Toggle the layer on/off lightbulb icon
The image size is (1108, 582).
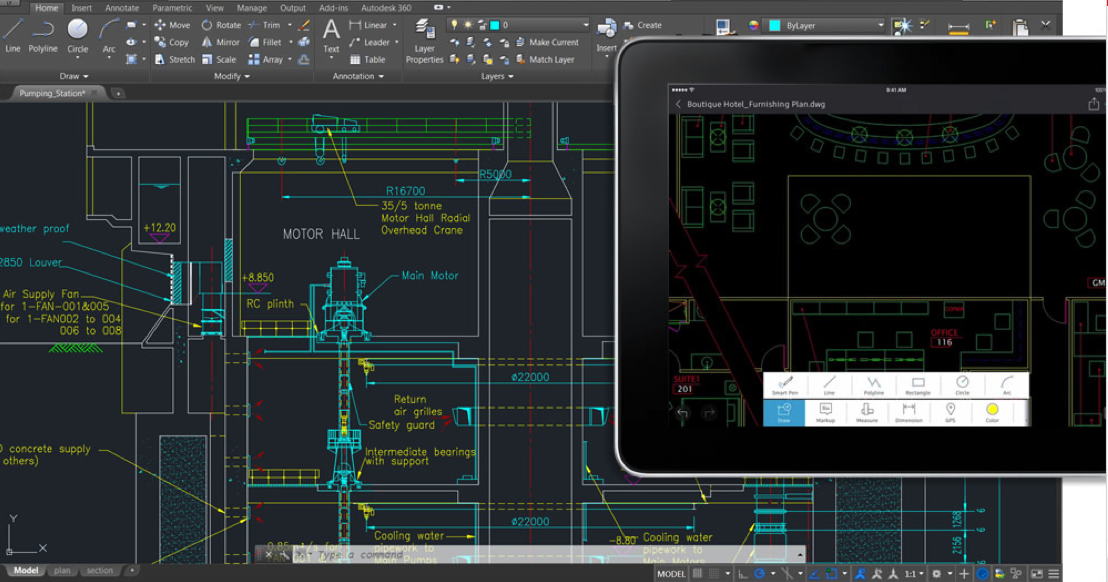[454, 25]
